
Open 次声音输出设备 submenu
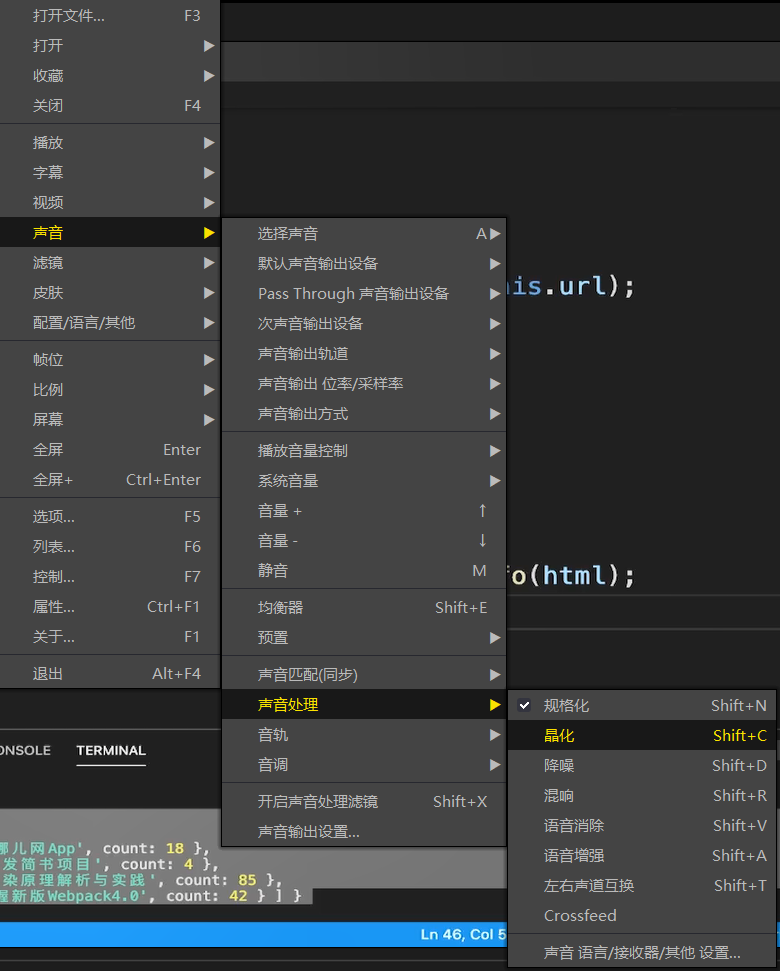click(x=364, y=323)
